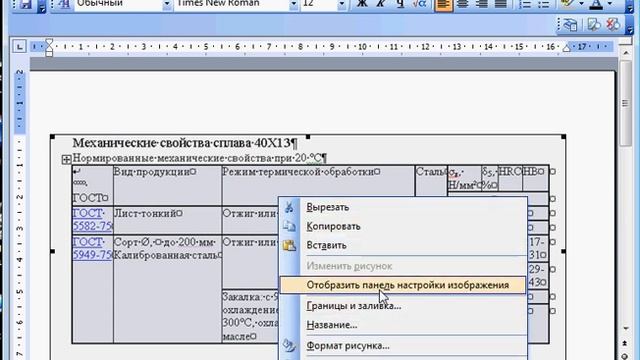
Task: Click into the font size field
Action: (319, 4)
